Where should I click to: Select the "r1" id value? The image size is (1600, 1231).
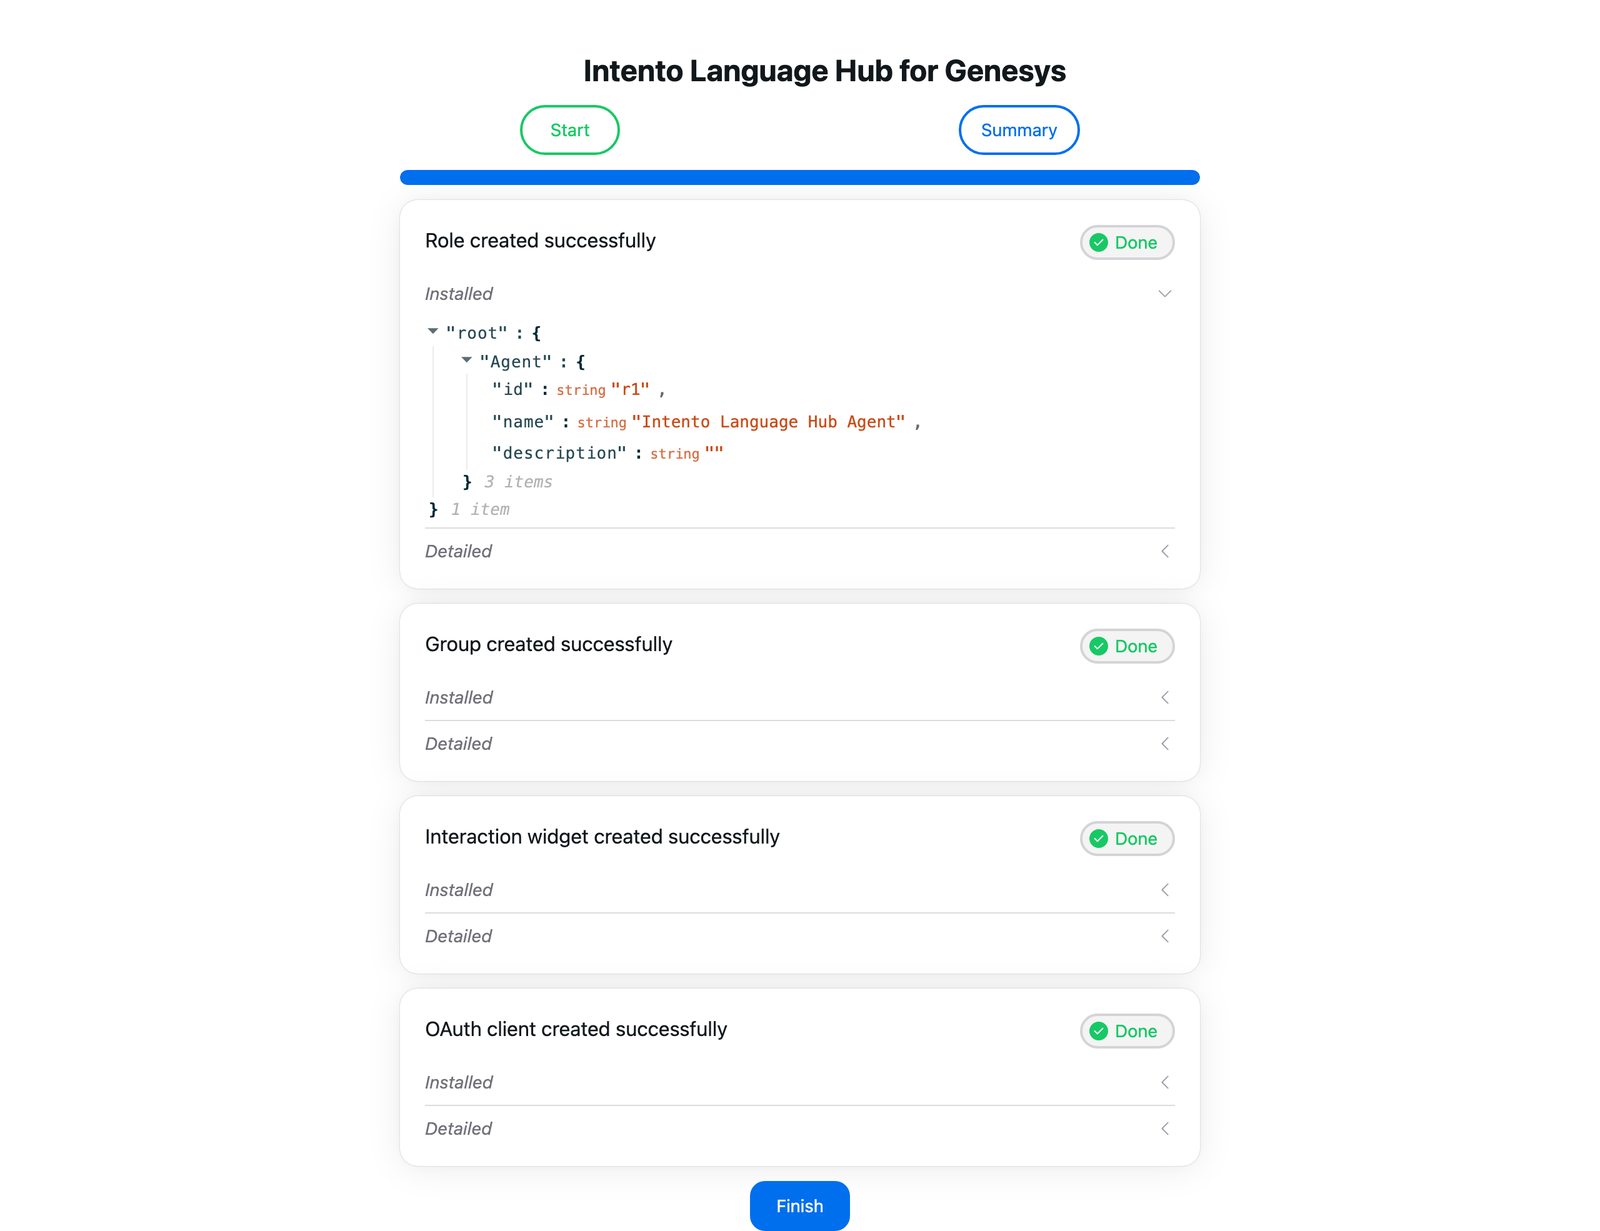pos(630,389)
